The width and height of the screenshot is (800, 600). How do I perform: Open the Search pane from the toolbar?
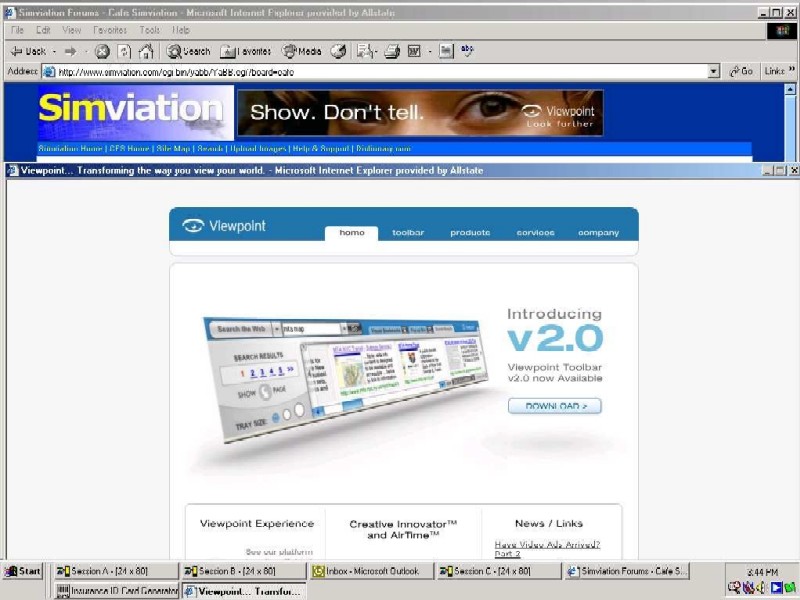(188, 51)
